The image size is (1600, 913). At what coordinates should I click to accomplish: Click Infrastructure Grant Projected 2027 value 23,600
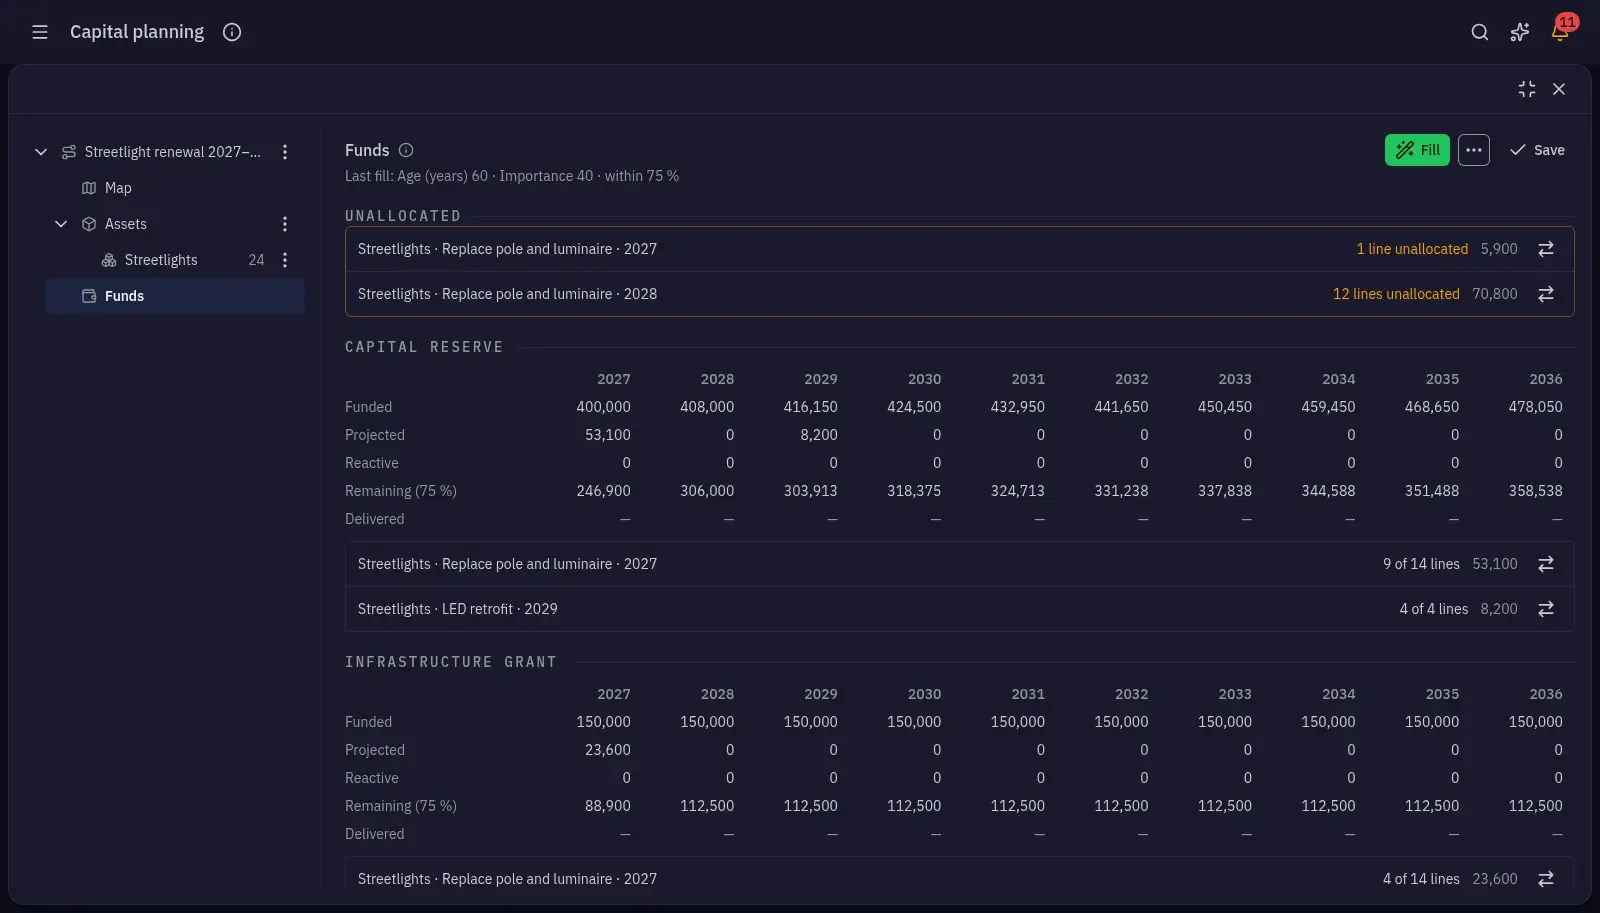608,750
